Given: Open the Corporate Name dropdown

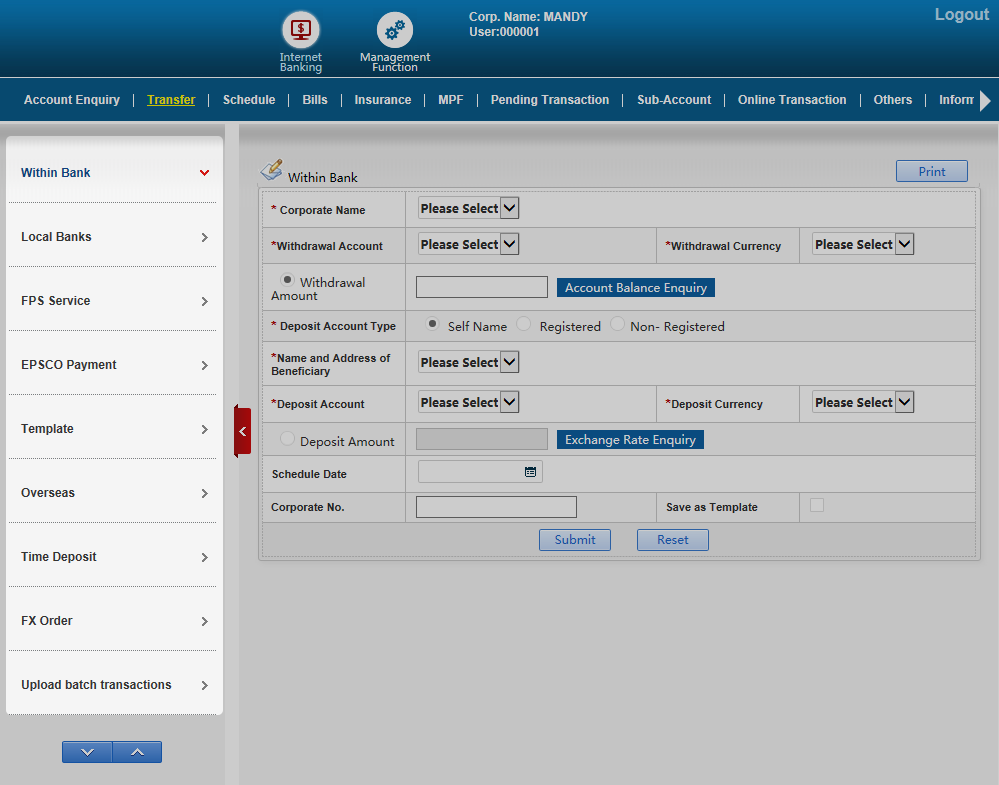Looking at the screenshot, I should tap(468, 208).
